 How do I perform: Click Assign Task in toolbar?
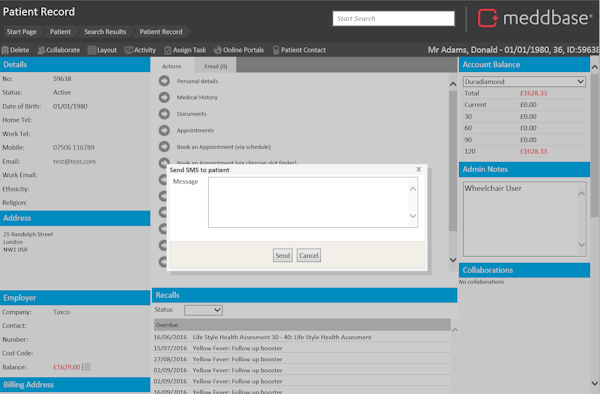(x=185, y=50)
